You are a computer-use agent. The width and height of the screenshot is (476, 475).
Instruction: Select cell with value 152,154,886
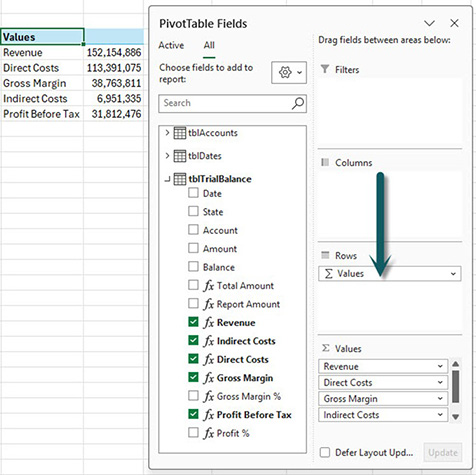(x=114, y=52)
